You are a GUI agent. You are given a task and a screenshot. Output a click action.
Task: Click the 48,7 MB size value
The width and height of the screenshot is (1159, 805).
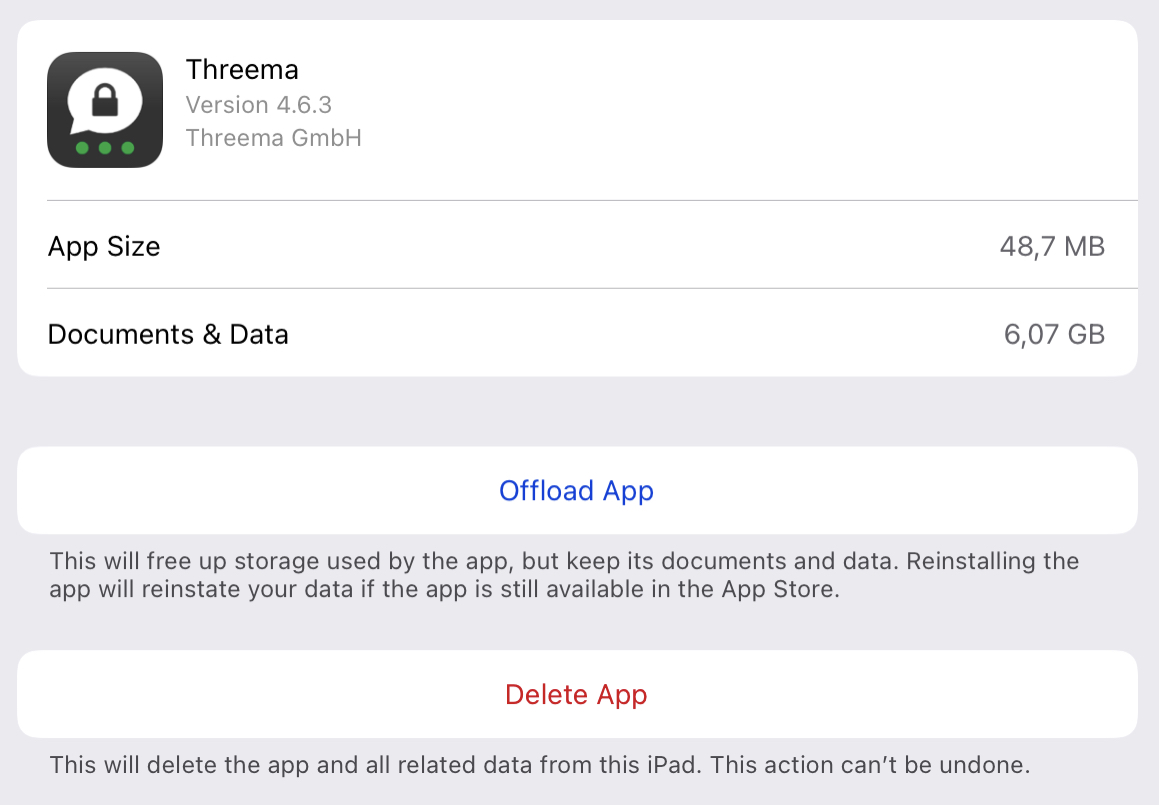[x=1052, y=246]
